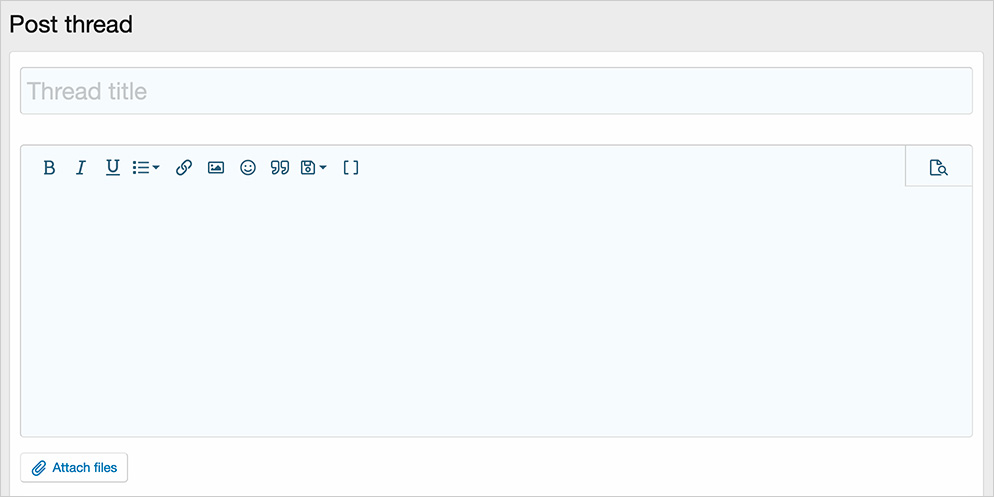Click inside the message body editor

click(496, 310)
